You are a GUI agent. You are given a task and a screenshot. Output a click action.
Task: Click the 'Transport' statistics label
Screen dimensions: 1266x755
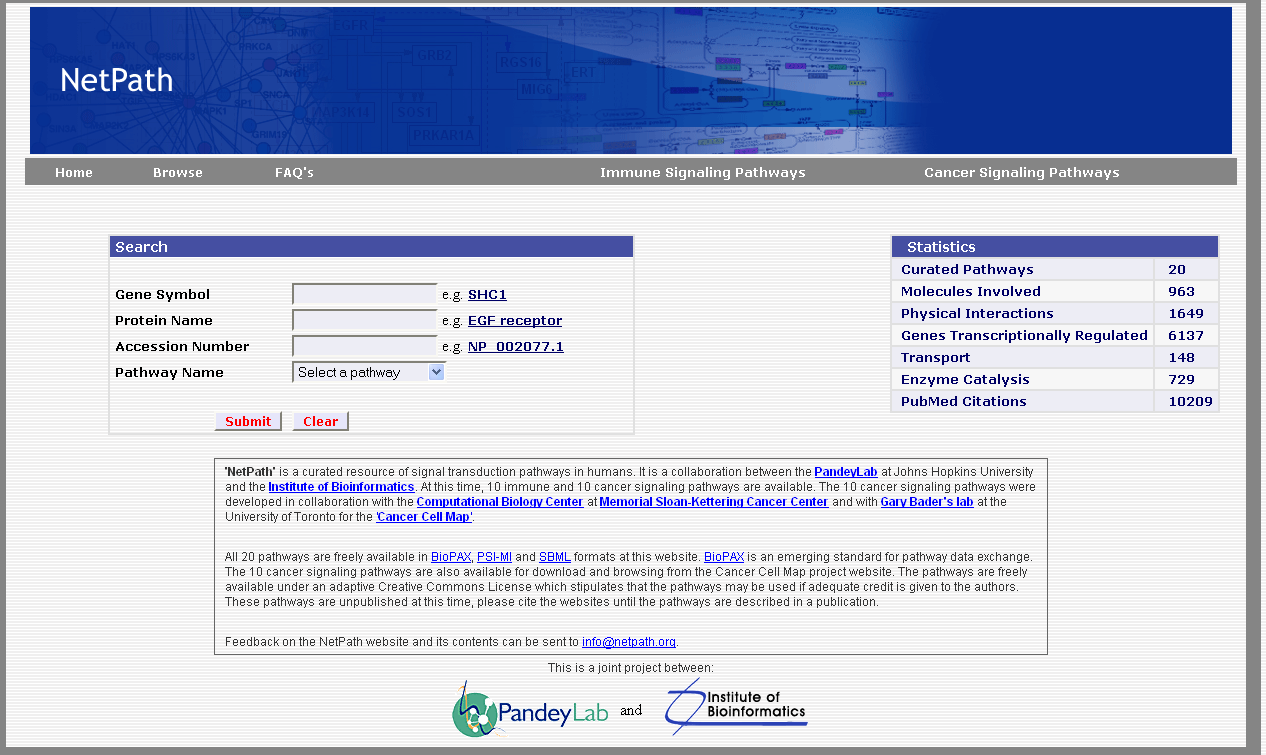(x=935, y=358)
